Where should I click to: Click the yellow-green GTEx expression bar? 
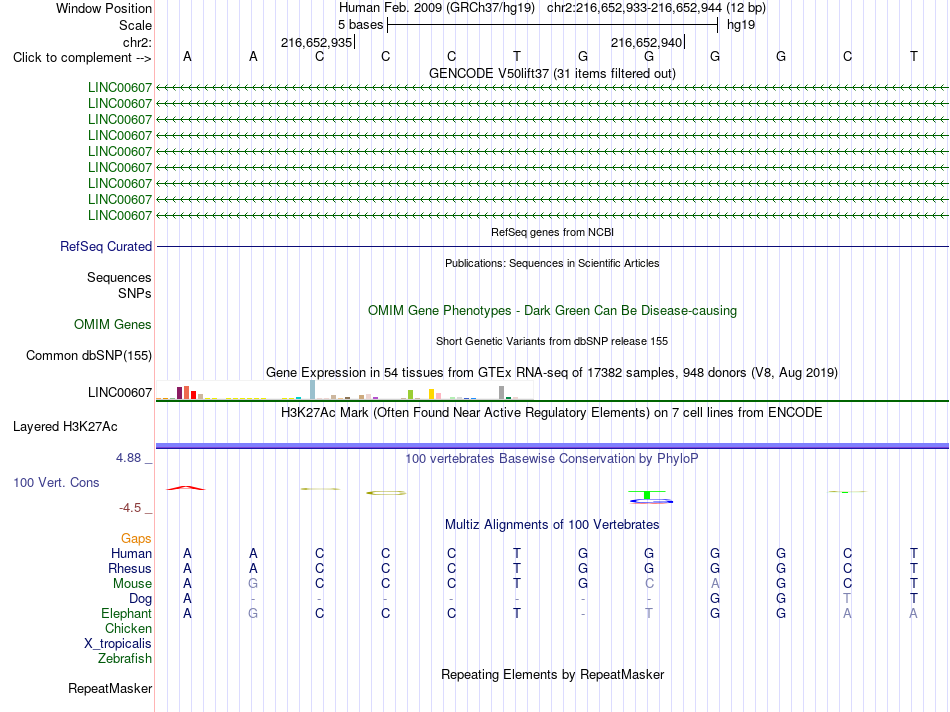click(x=410, y=394)
